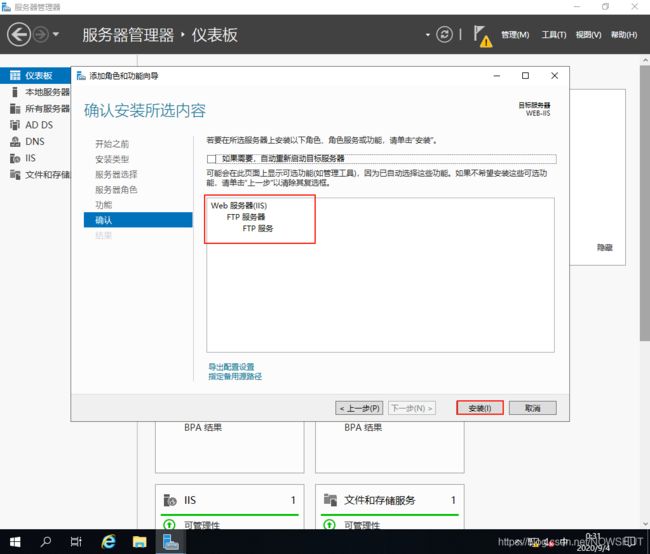650x554 pixels.
Task: Click BPA 结果 in the left dashboard tile
Action: pyautogui.click(x=203, y=428)
